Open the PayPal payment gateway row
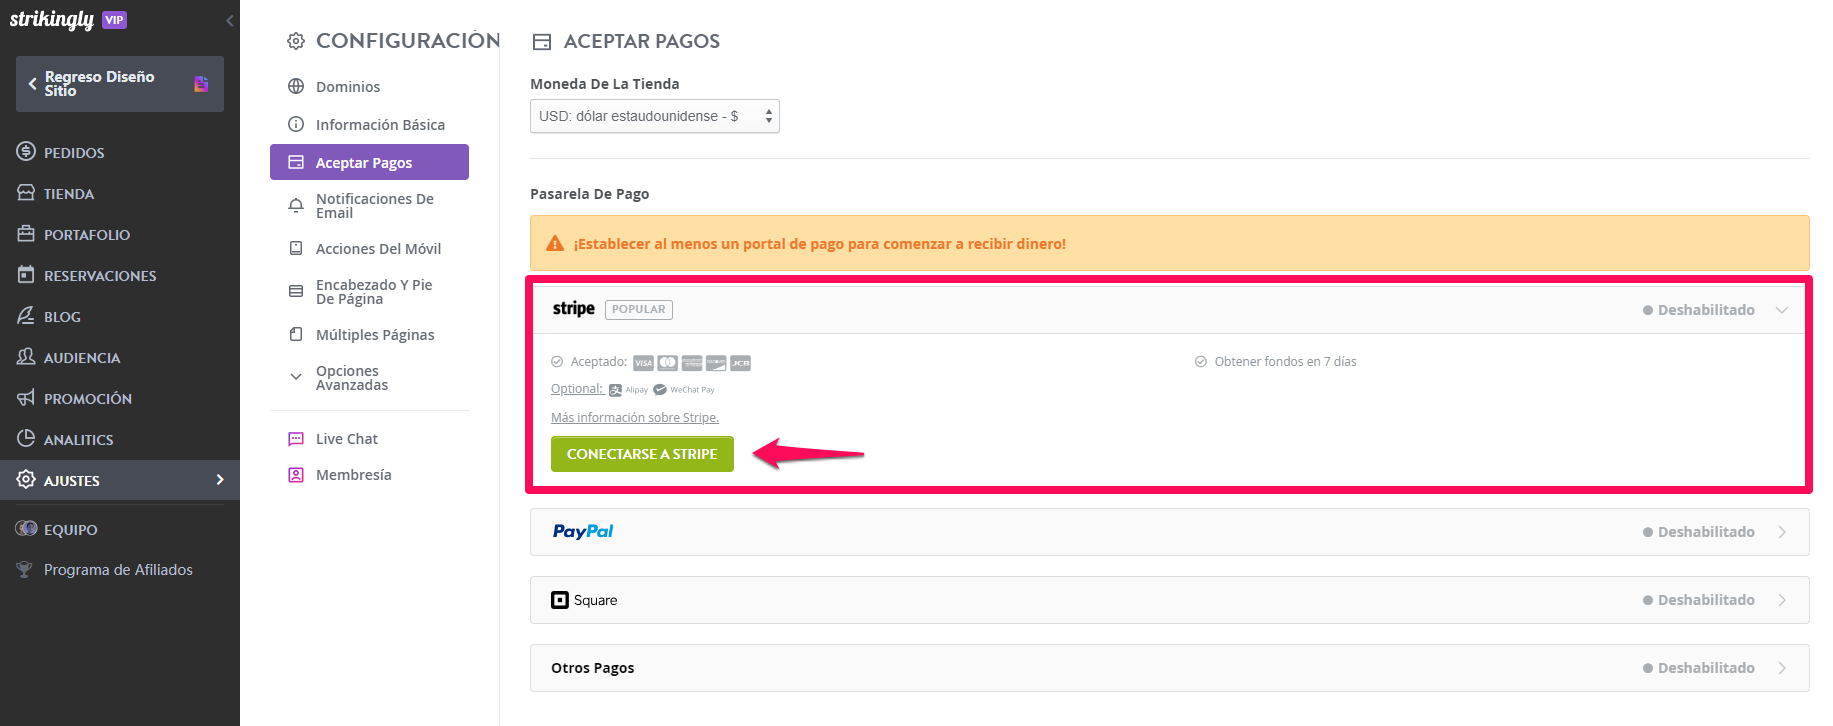This screenshot has width=1833, height=726. (x=1169, y=532)
